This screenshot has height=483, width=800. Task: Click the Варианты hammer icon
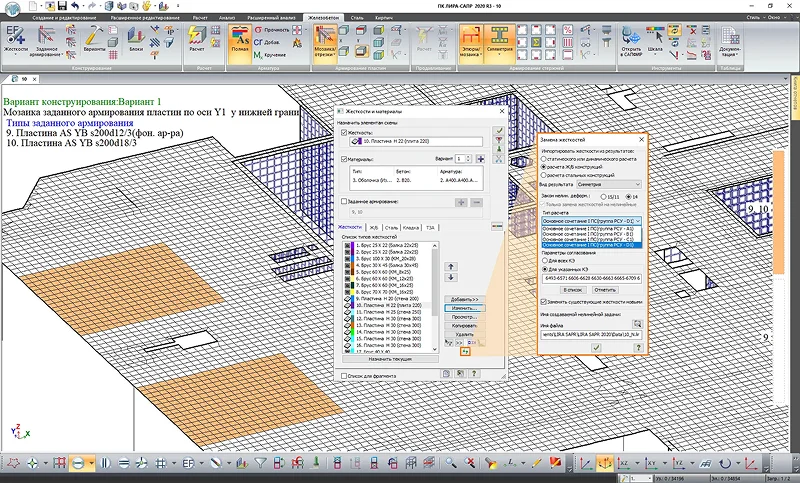point(94,39)
